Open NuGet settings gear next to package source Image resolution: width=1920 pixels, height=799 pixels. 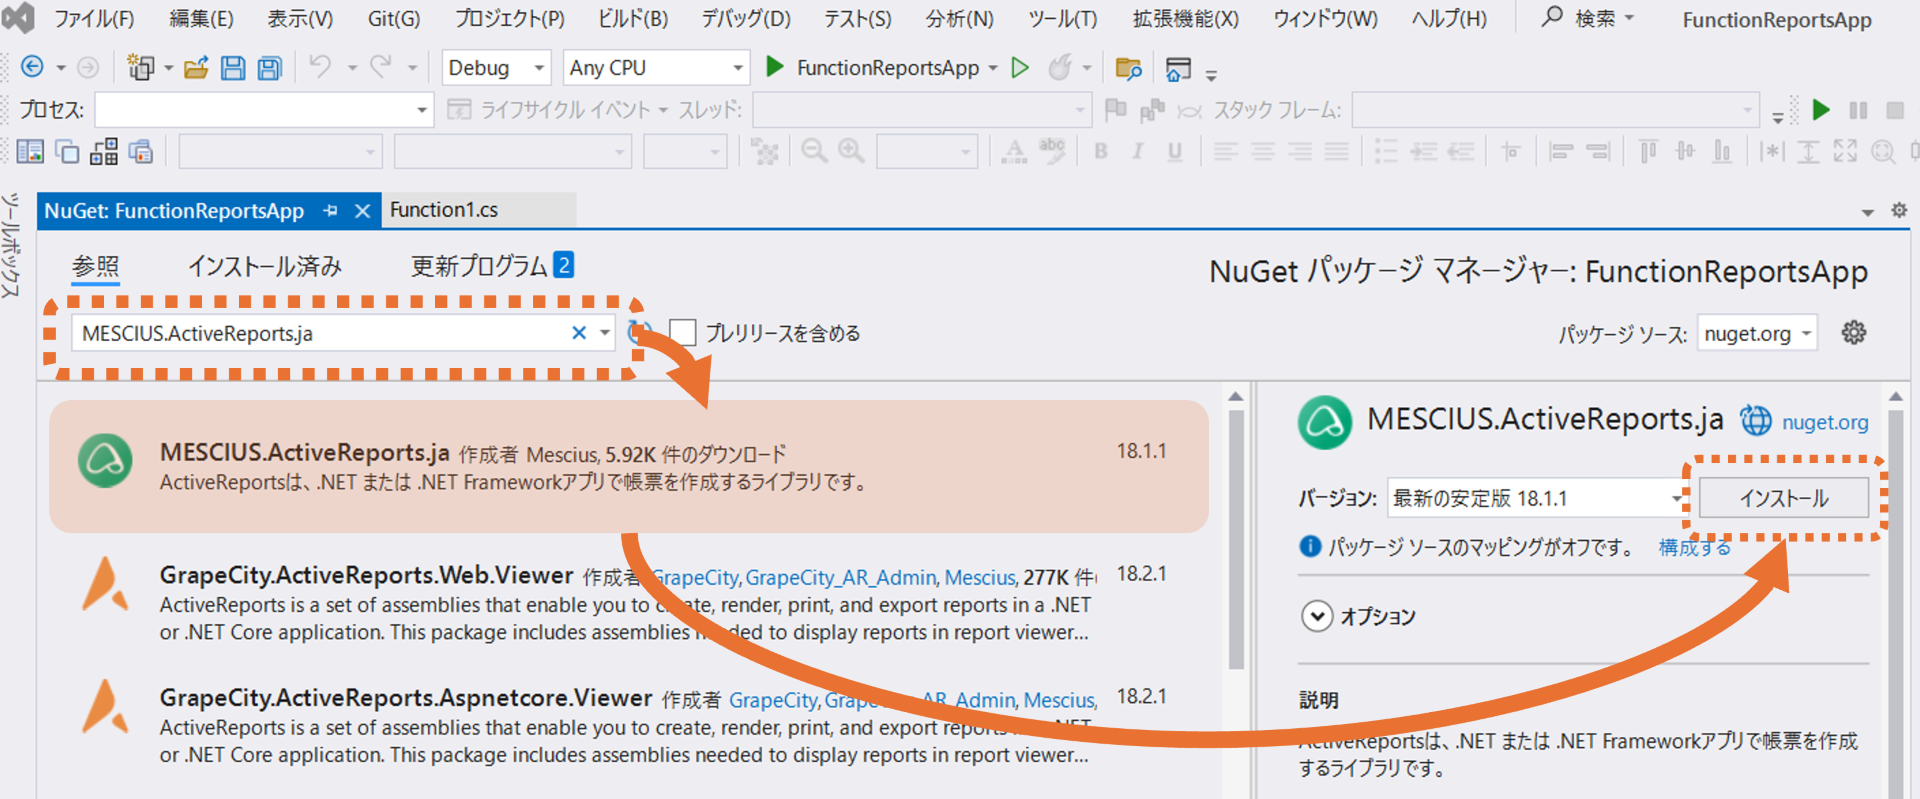tap(1854, 333)
